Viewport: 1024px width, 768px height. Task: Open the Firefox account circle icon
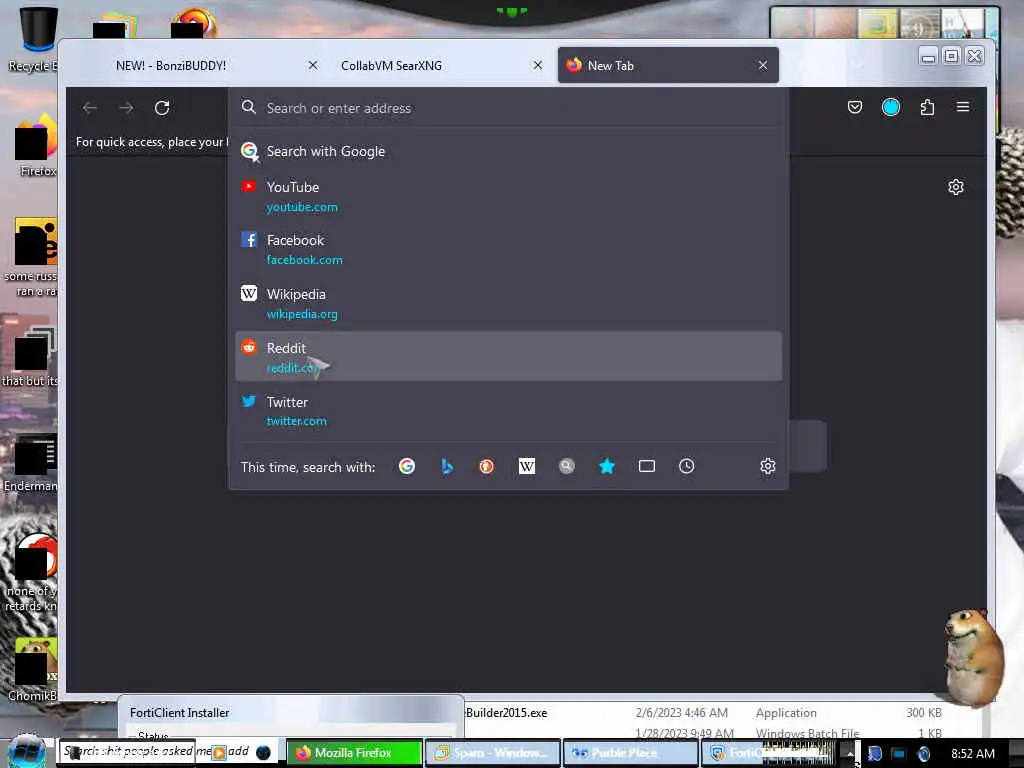click(891, 107)
